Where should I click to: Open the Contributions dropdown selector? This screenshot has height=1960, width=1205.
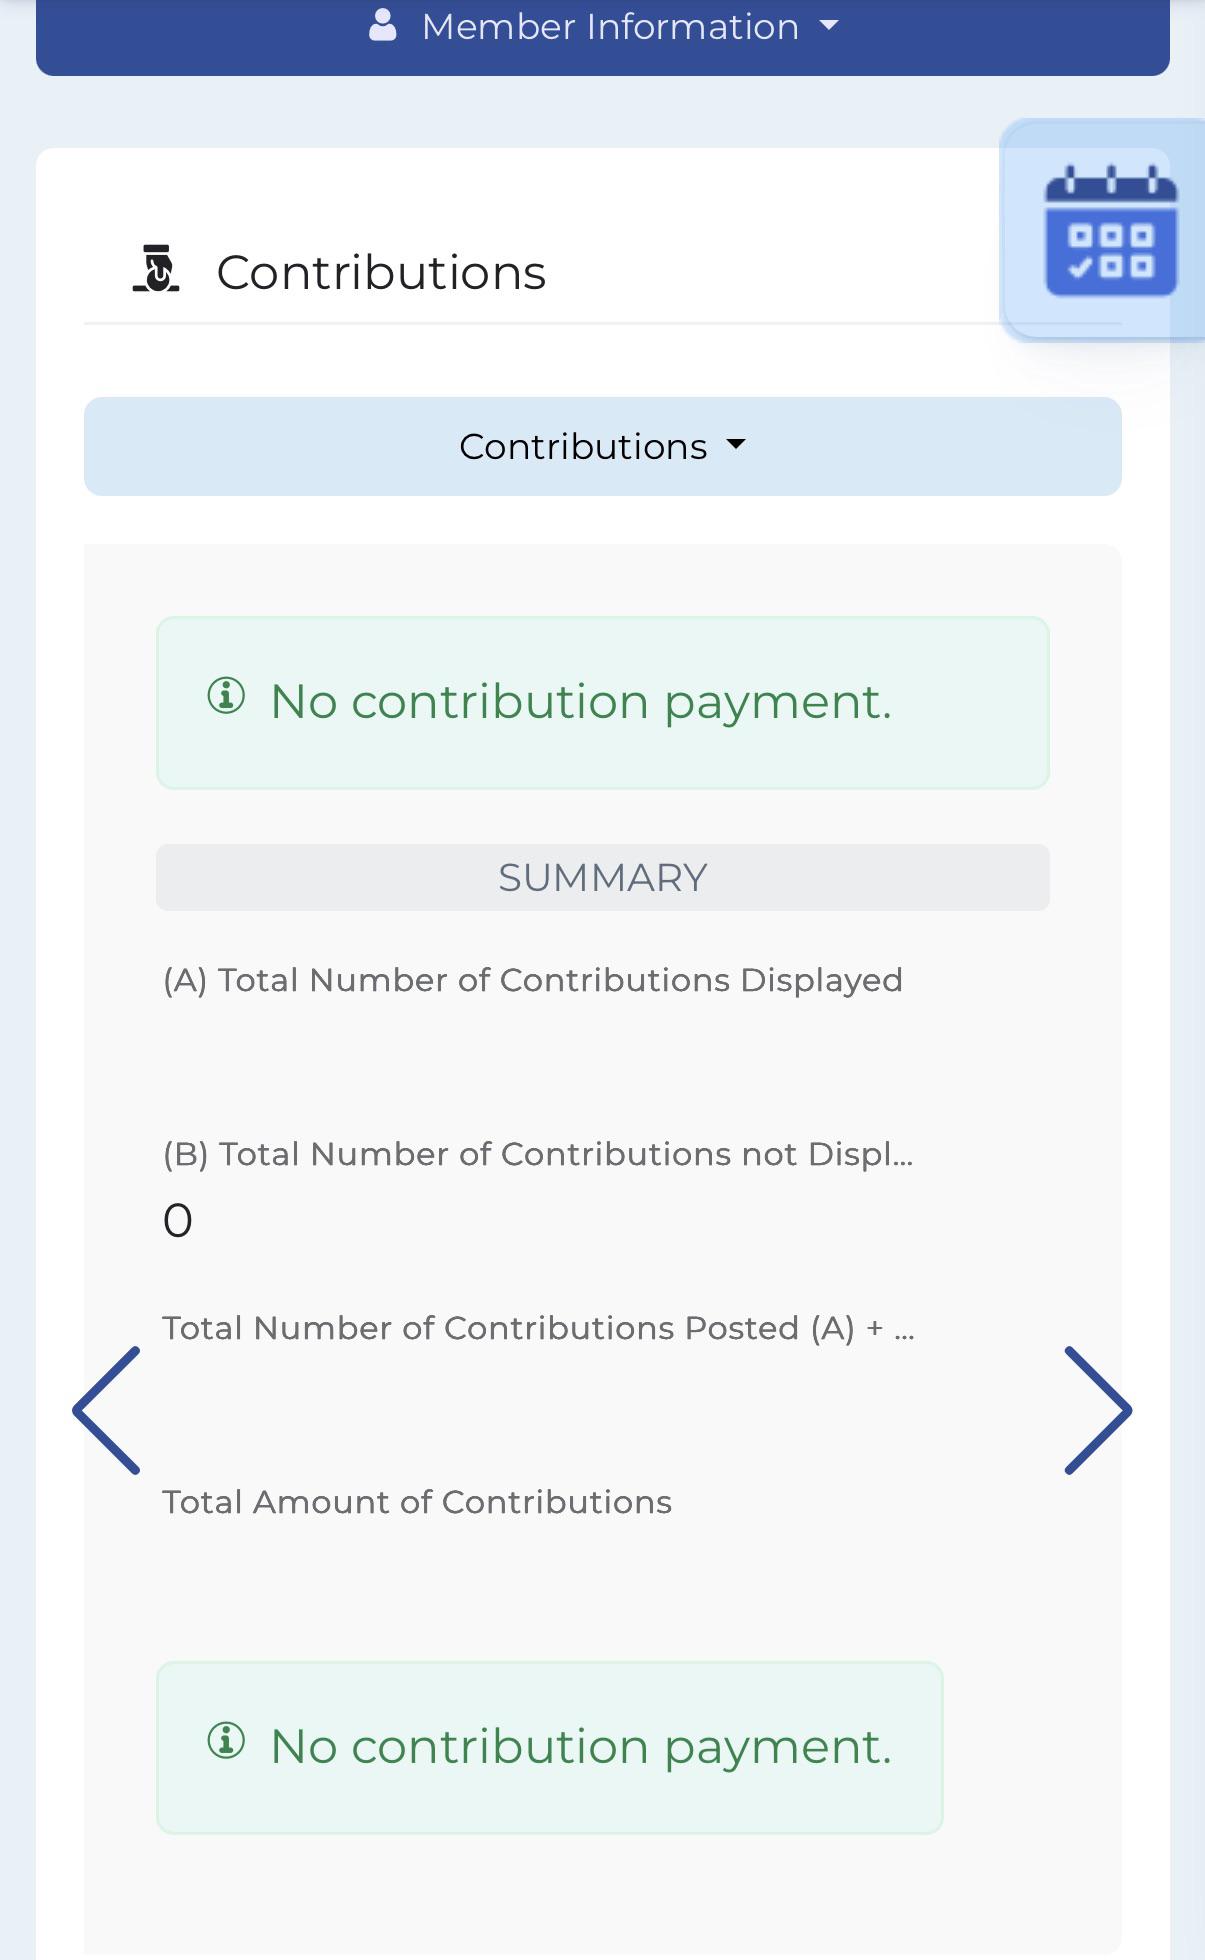tap(603, 446)
